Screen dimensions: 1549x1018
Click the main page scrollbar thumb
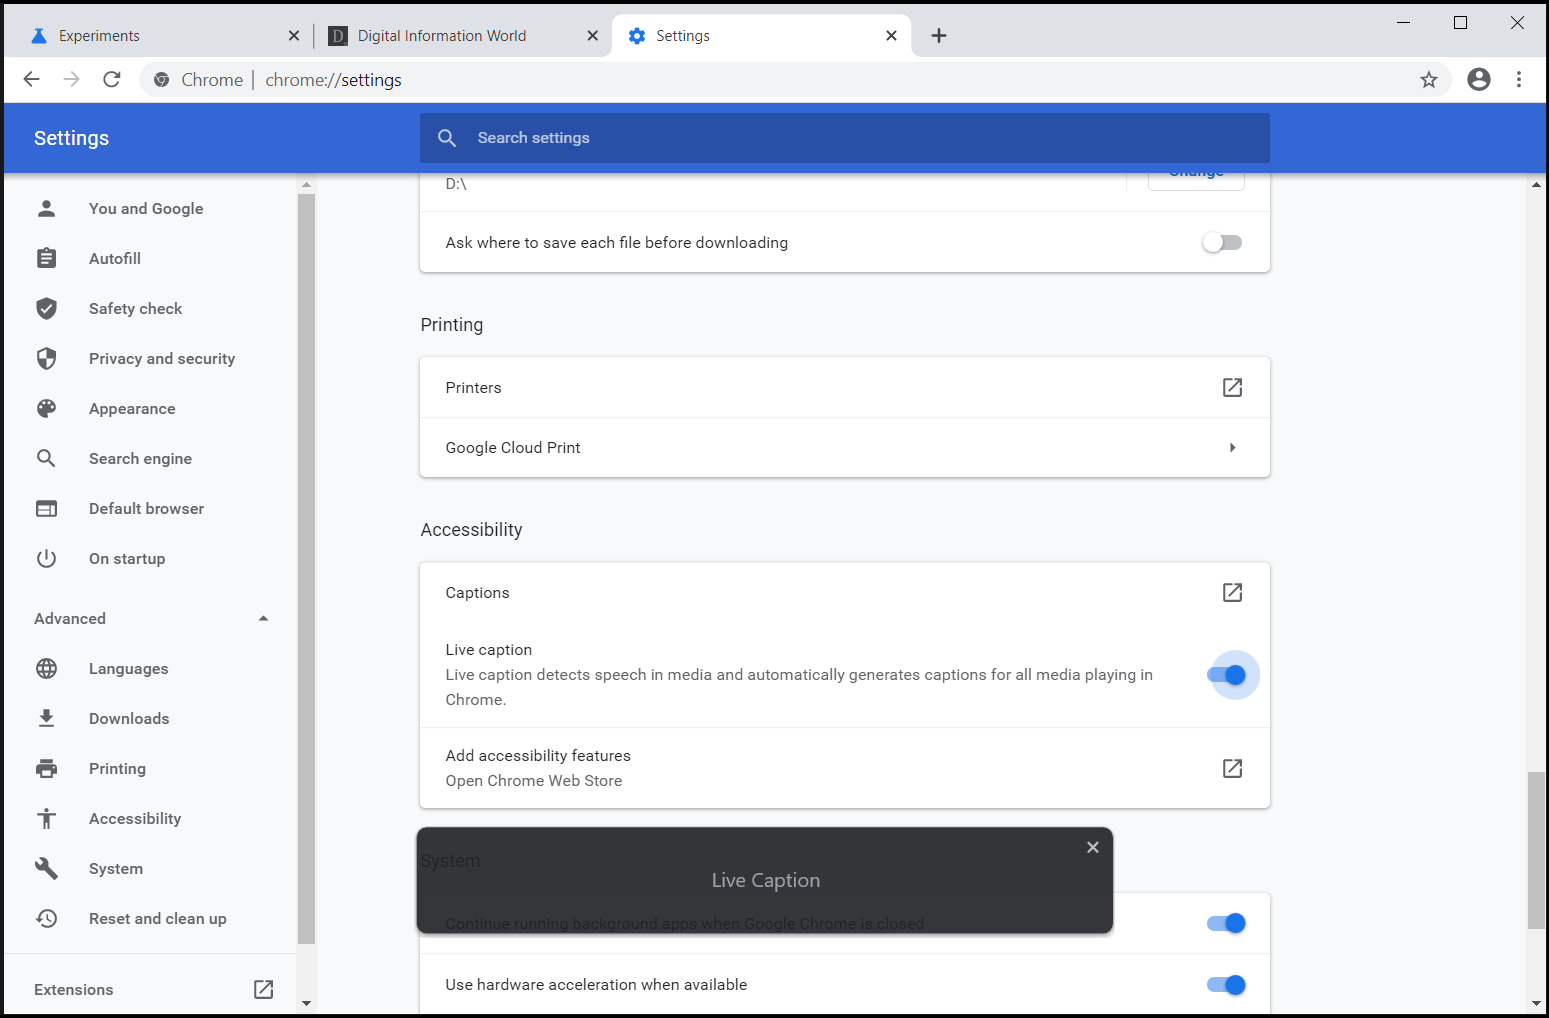point(1536,850)
